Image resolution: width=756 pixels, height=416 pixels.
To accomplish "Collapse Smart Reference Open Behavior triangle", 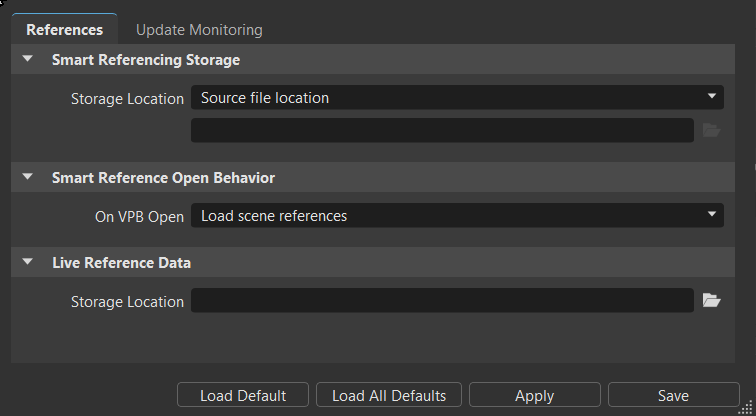I will click(x=28, y=178).
